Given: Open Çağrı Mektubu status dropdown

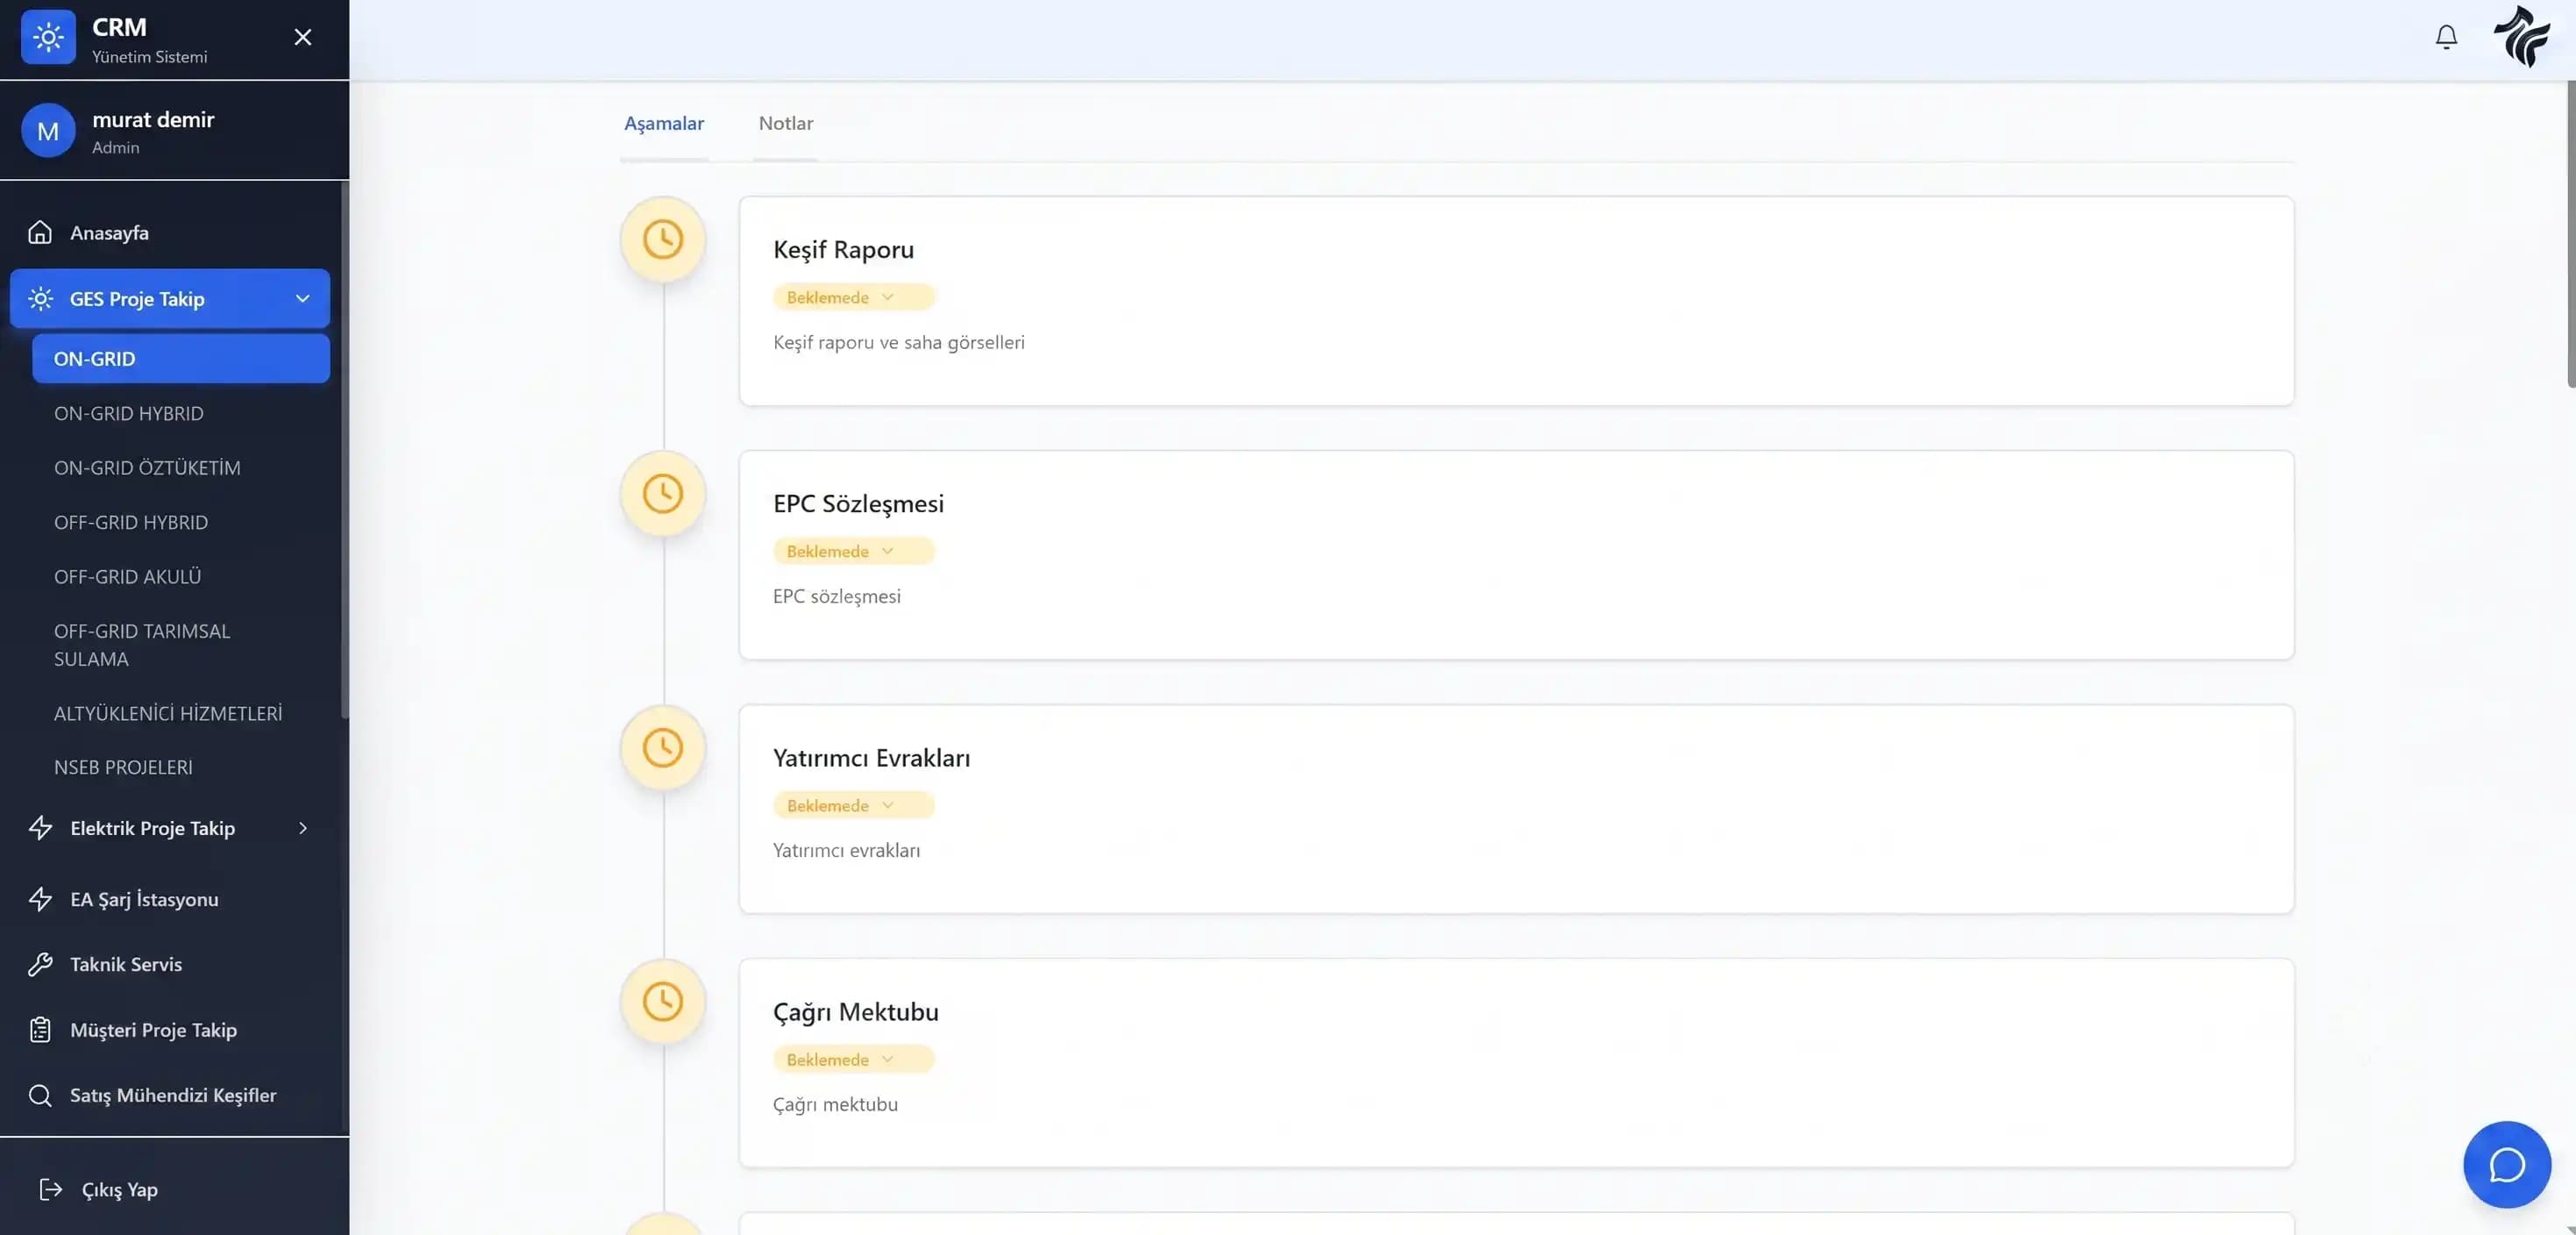Looking at the screenshot, I should pyautogui.click(x=853, y=1059).
